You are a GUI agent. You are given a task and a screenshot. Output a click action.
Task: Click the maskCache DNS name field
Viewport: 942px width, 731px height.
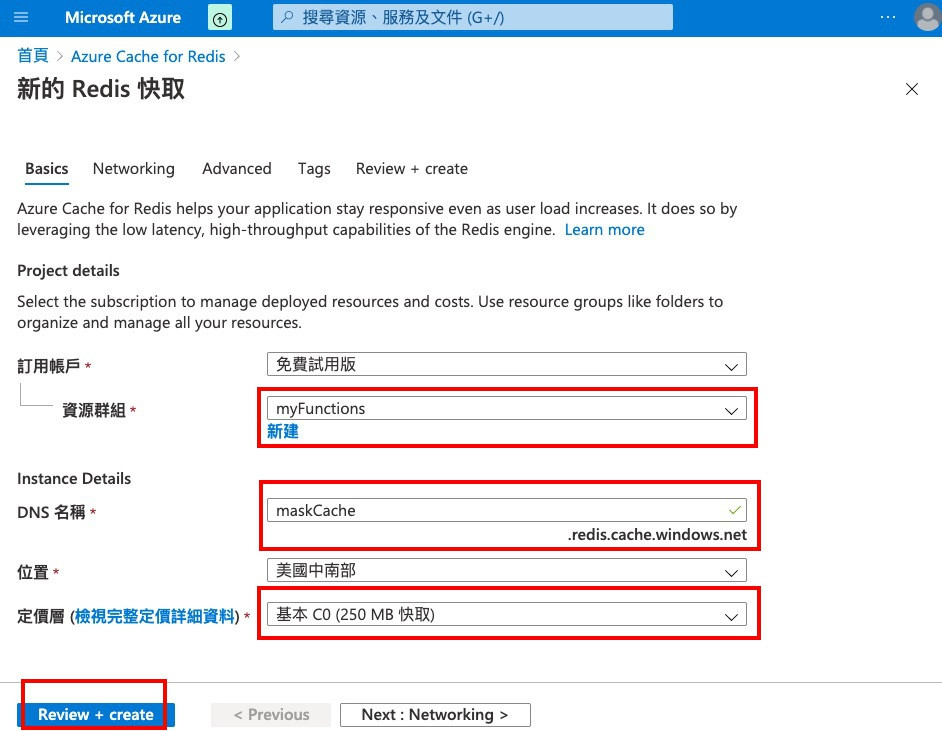point(506,511)
